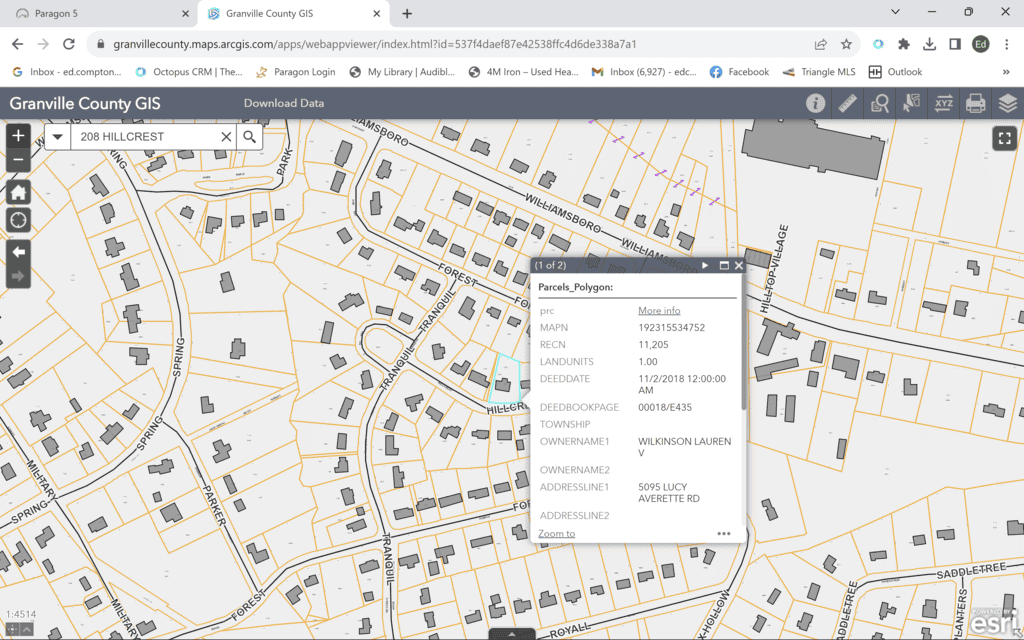Expand the search source dropdown arrow
Image resolution: width=1024 pixels, height=640 pixels.
57,137
